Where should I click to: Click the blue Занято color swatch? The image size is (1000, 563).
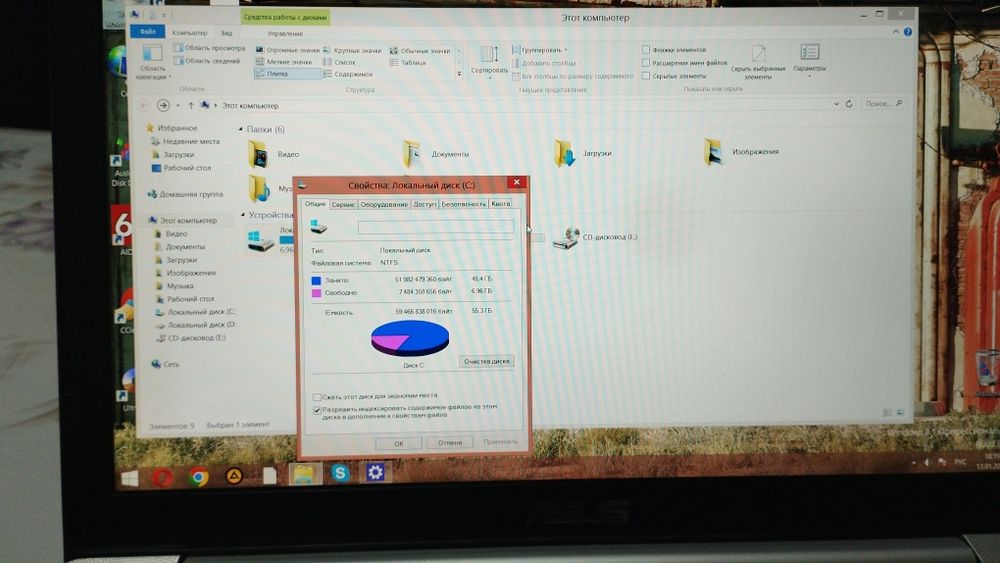(x=316, y=281)
